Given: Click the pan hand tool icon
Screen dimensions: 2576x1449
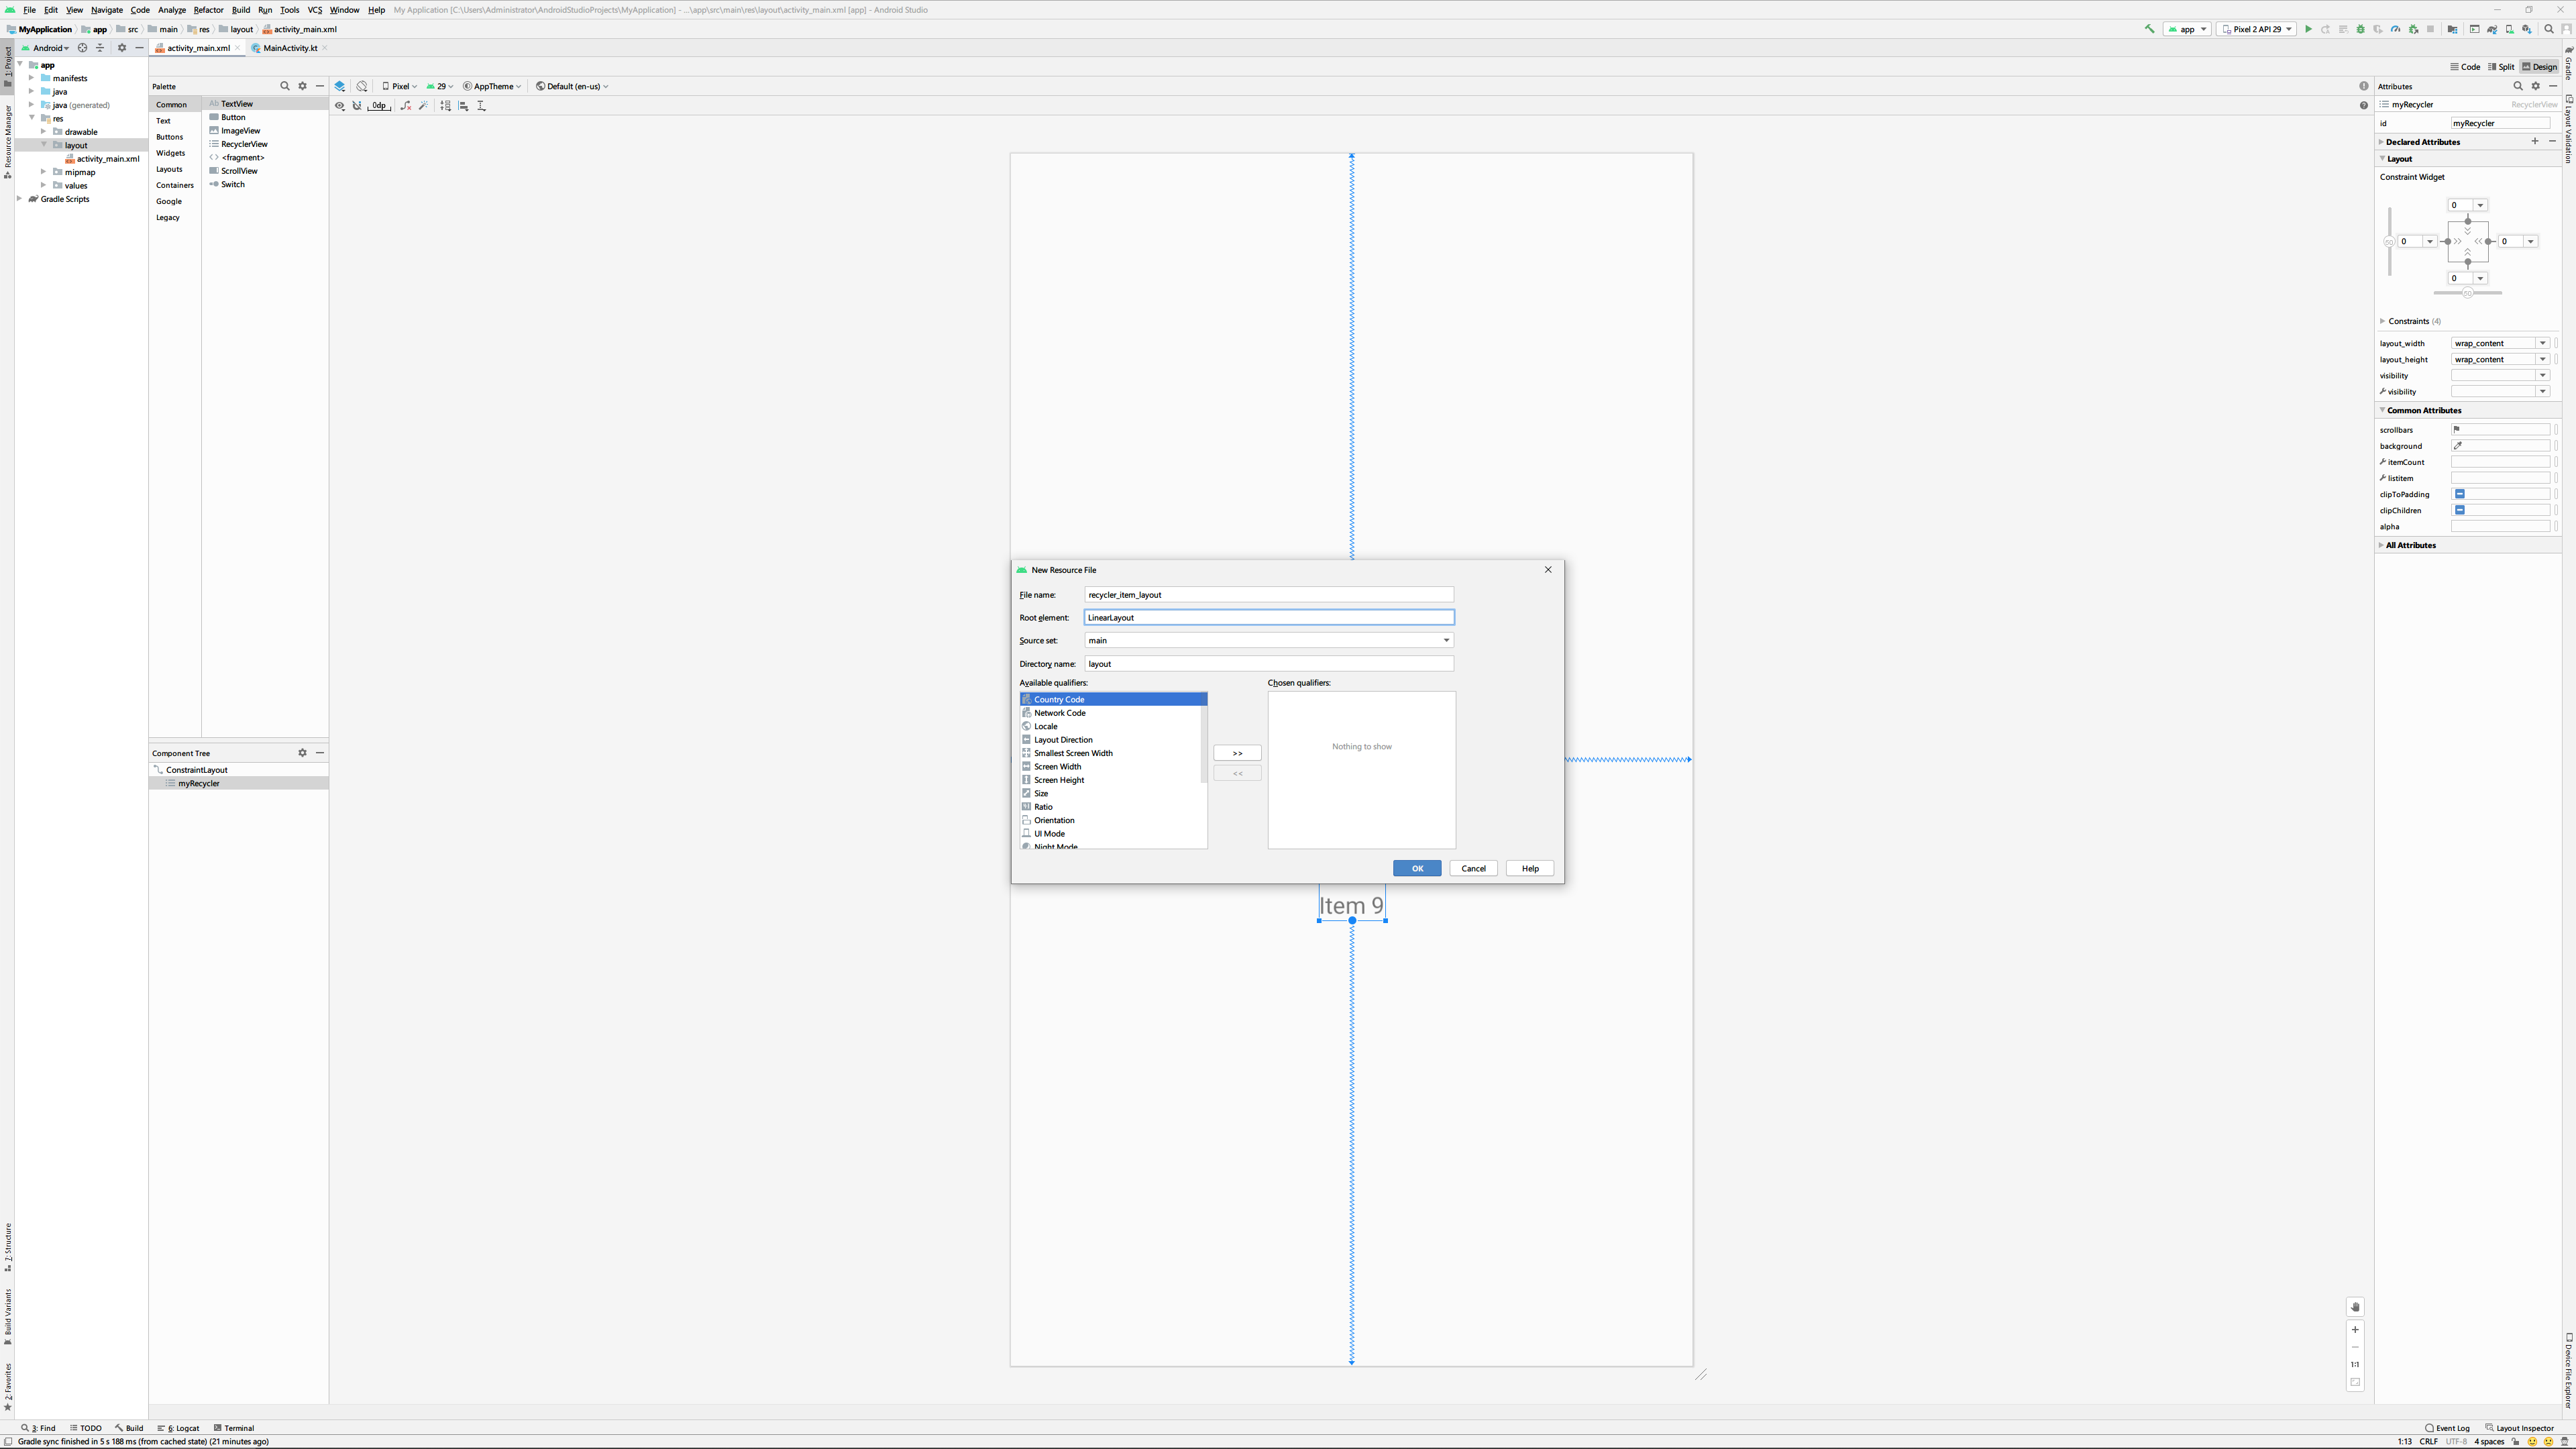Looking at the screenshot, I should click(2355, 1307).
